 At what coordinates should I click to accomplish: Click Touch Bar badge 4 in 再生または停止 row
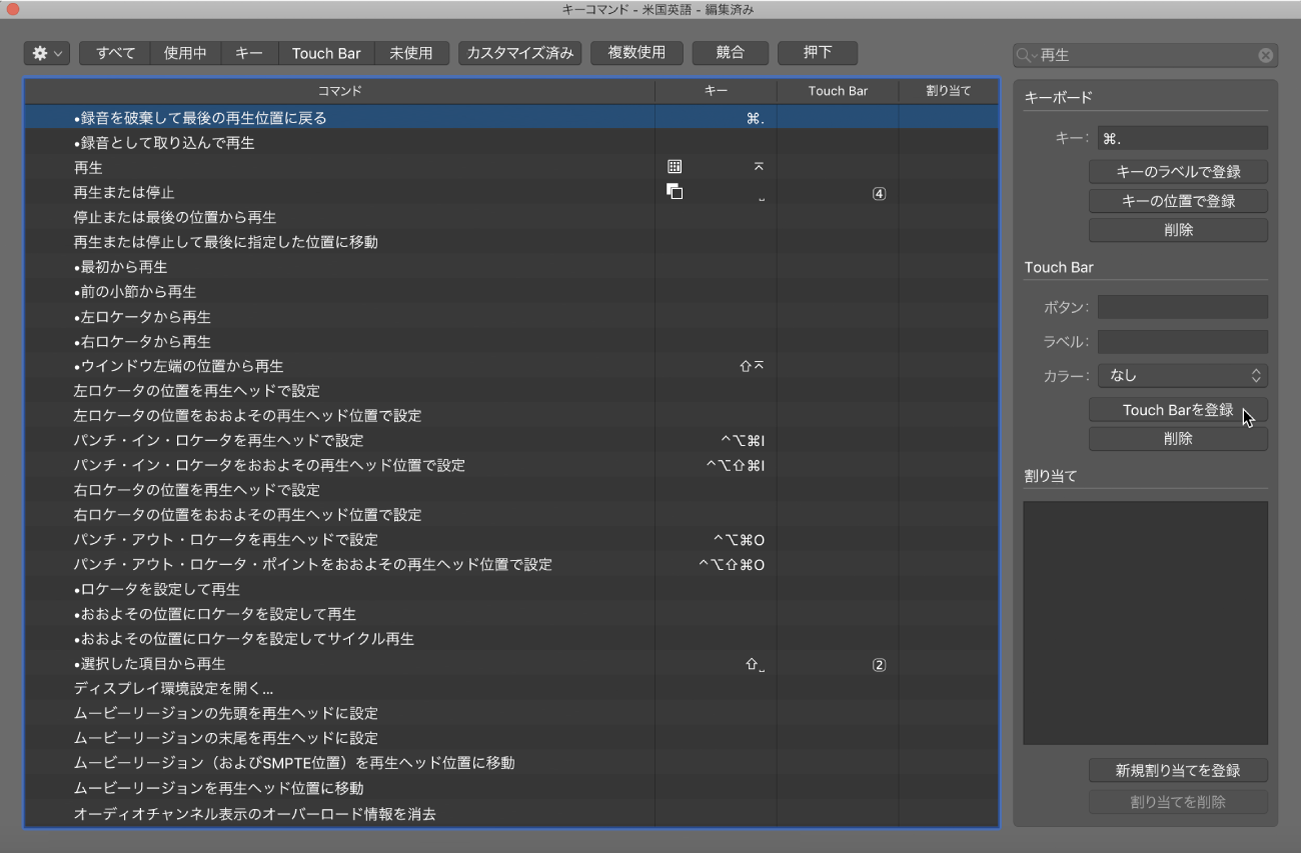coord(879,194)
